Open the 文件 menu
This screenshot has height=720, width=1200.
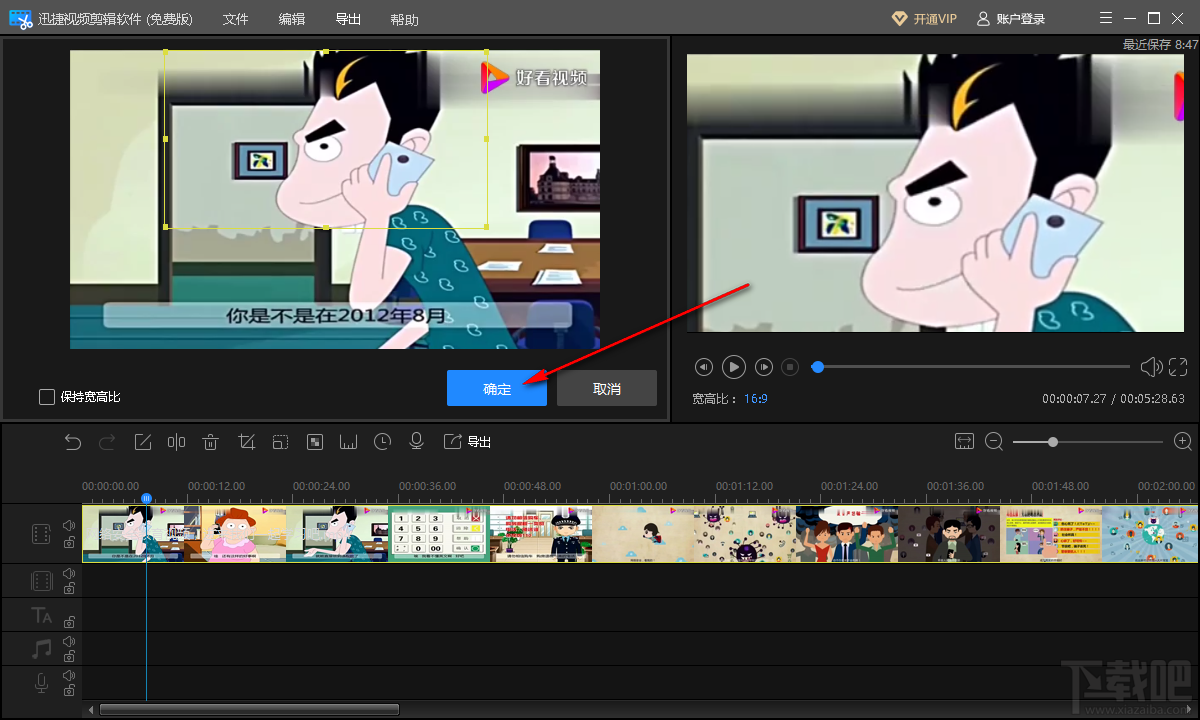(x=235, y=19)
